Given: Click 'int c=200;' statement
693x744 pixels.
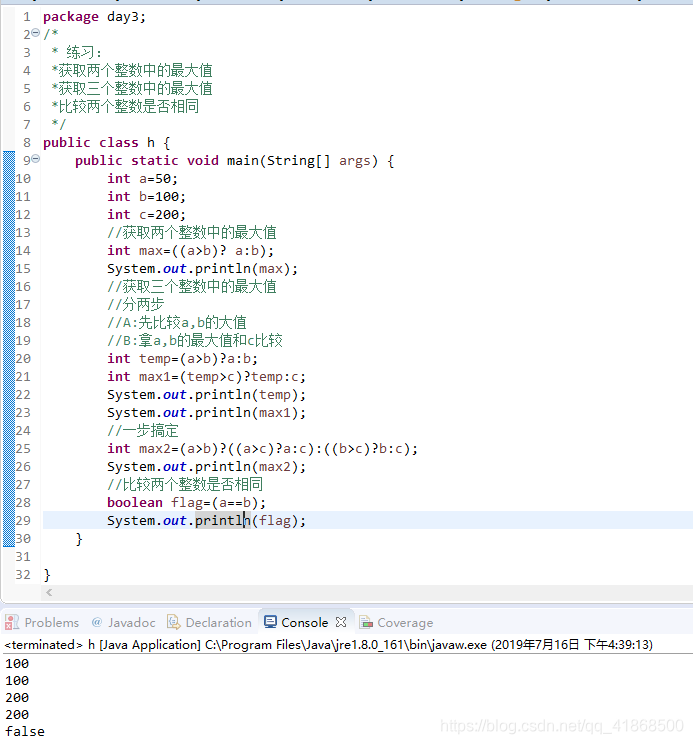Looking at the screenshot, I should tap(146, 215).
